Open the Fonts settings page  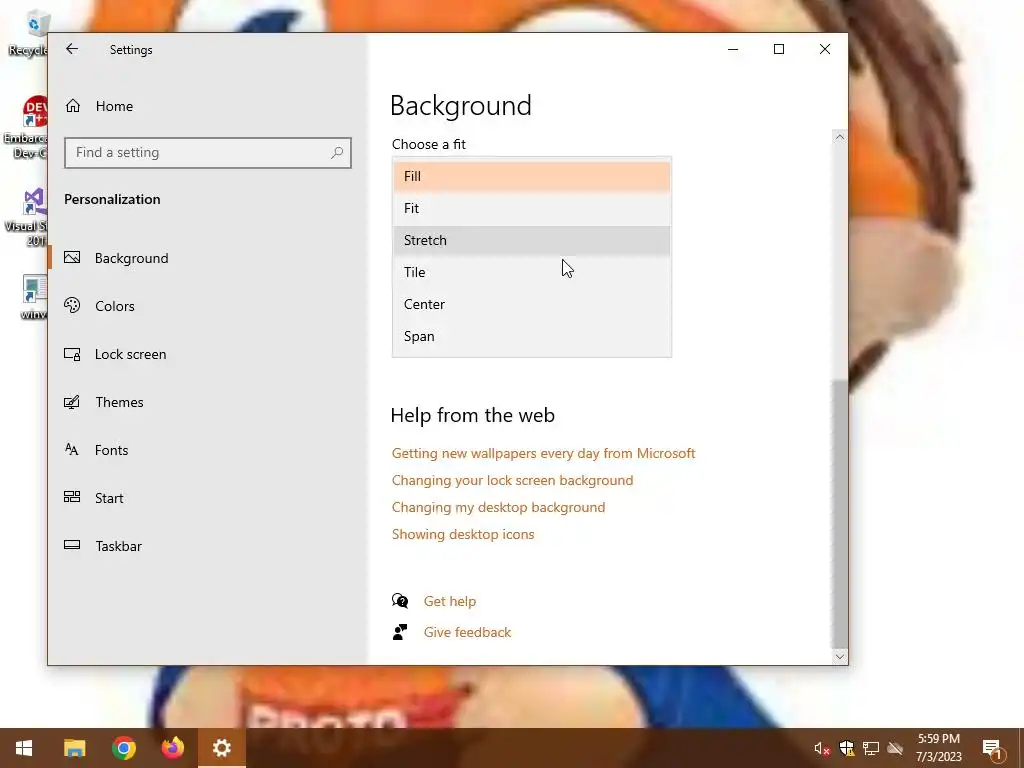pos(208,450)
